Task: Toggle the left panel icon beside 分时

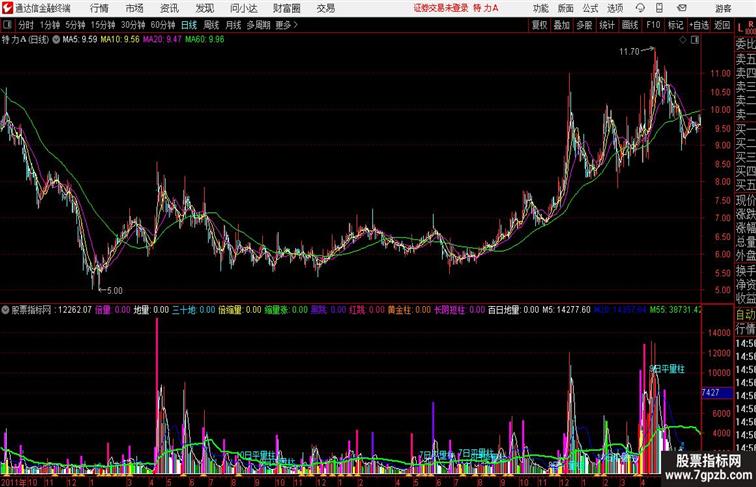Action: click(7, 25)
